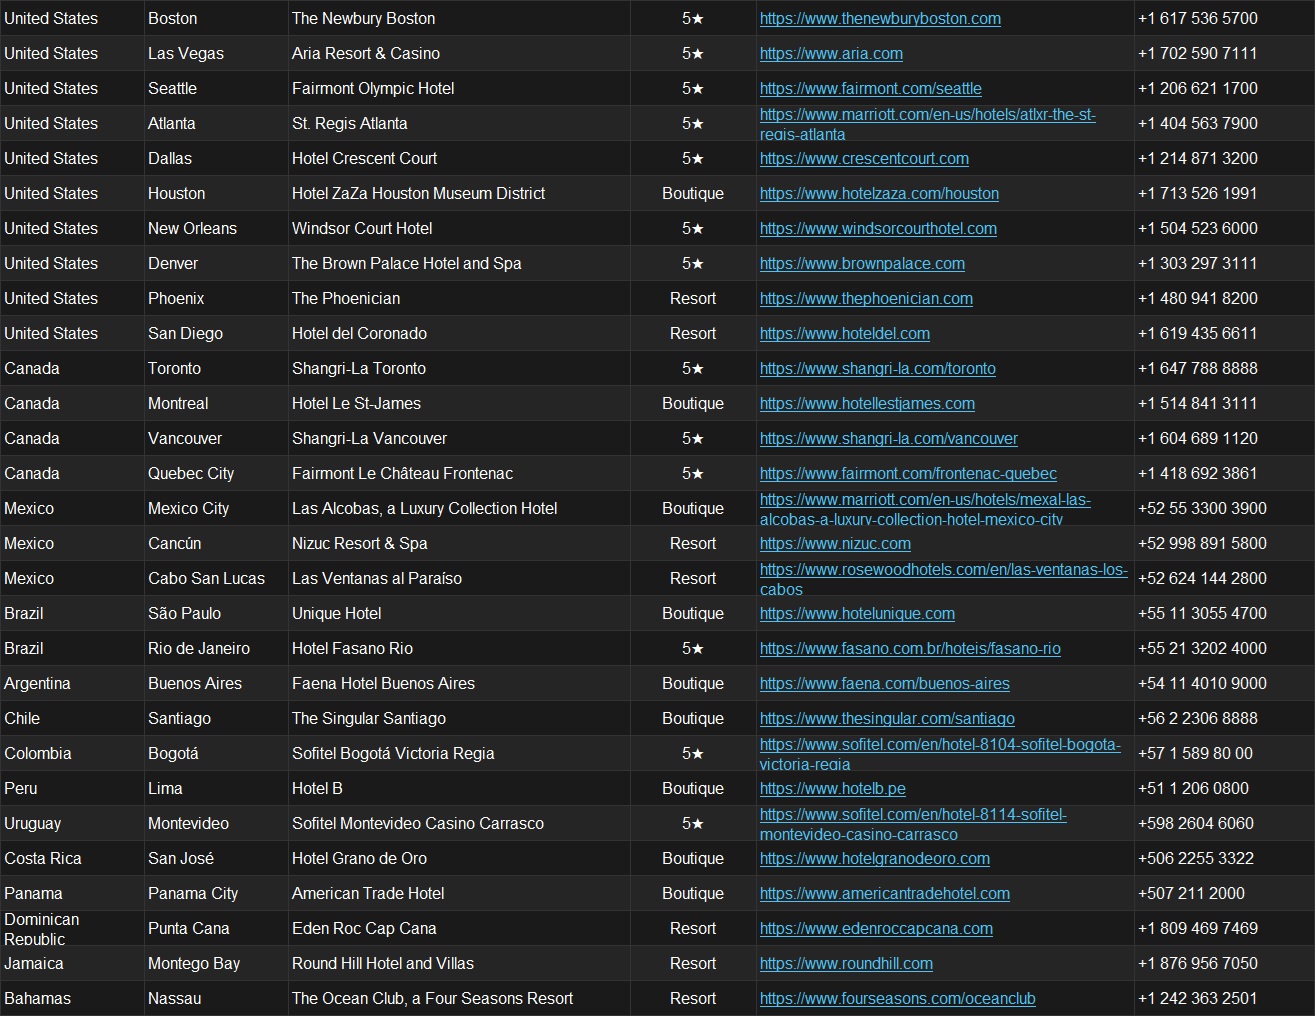Open the Aria Resort website link
Screen dimensions: 1315x1016
pyautogui.click(x=831, y=53)
